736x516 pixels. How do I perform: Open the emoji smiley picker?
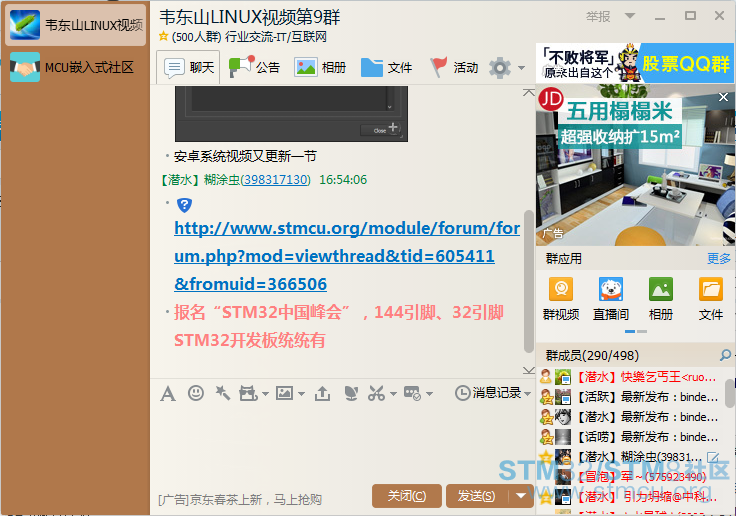click(x=196, y=393)
